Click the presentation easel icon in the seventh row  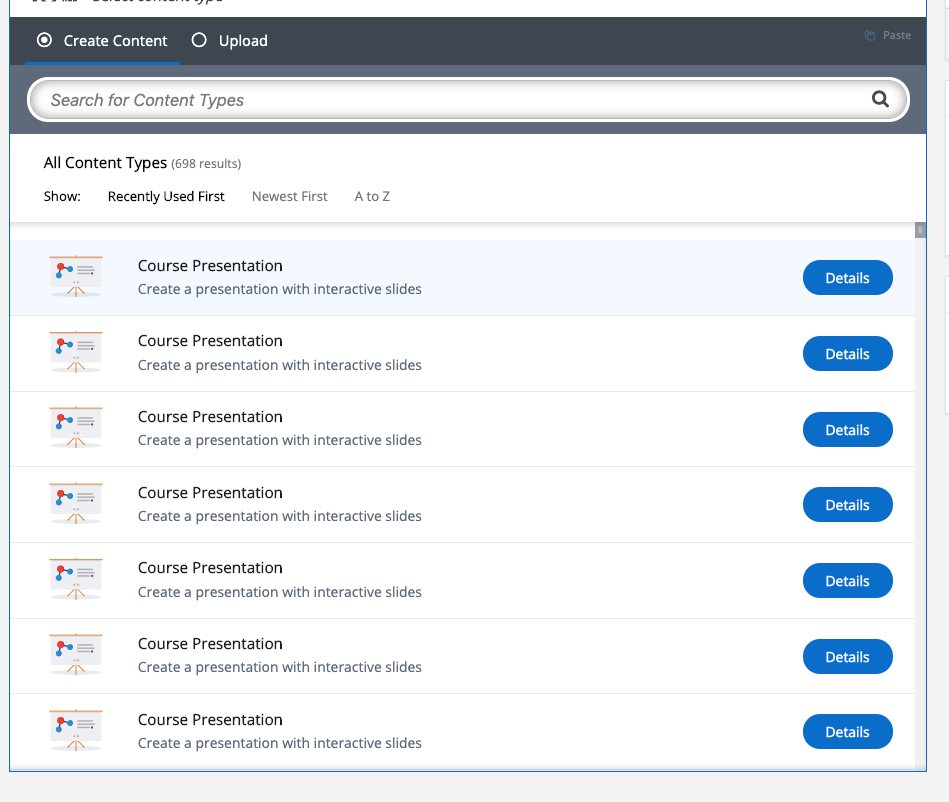click(76, 731)
